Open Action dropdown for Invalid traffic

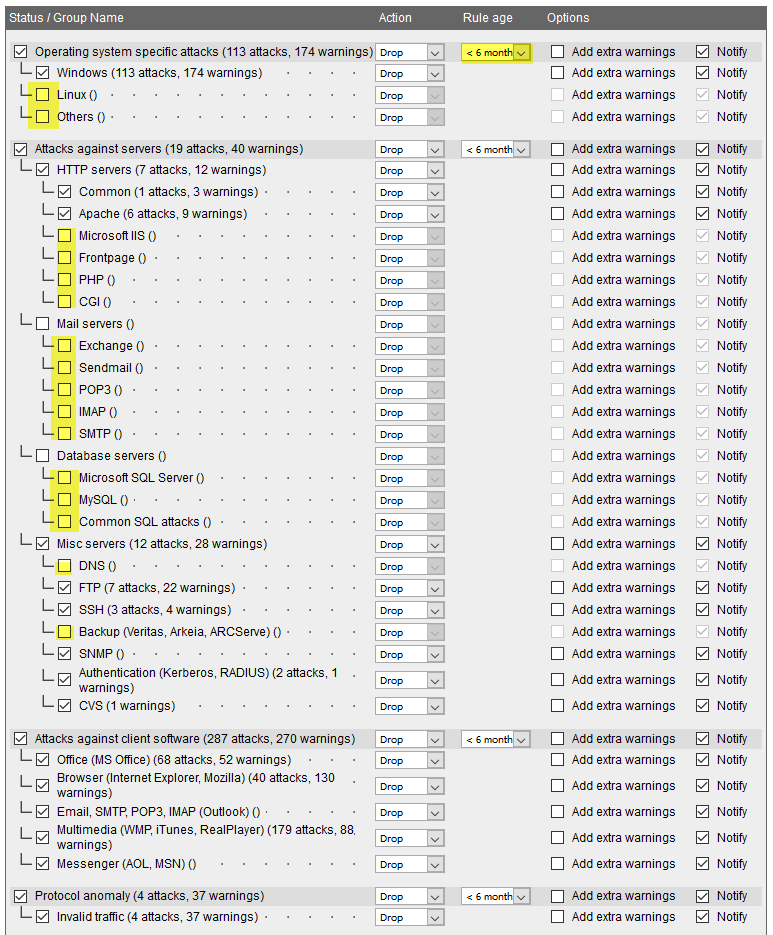[410, 918]
